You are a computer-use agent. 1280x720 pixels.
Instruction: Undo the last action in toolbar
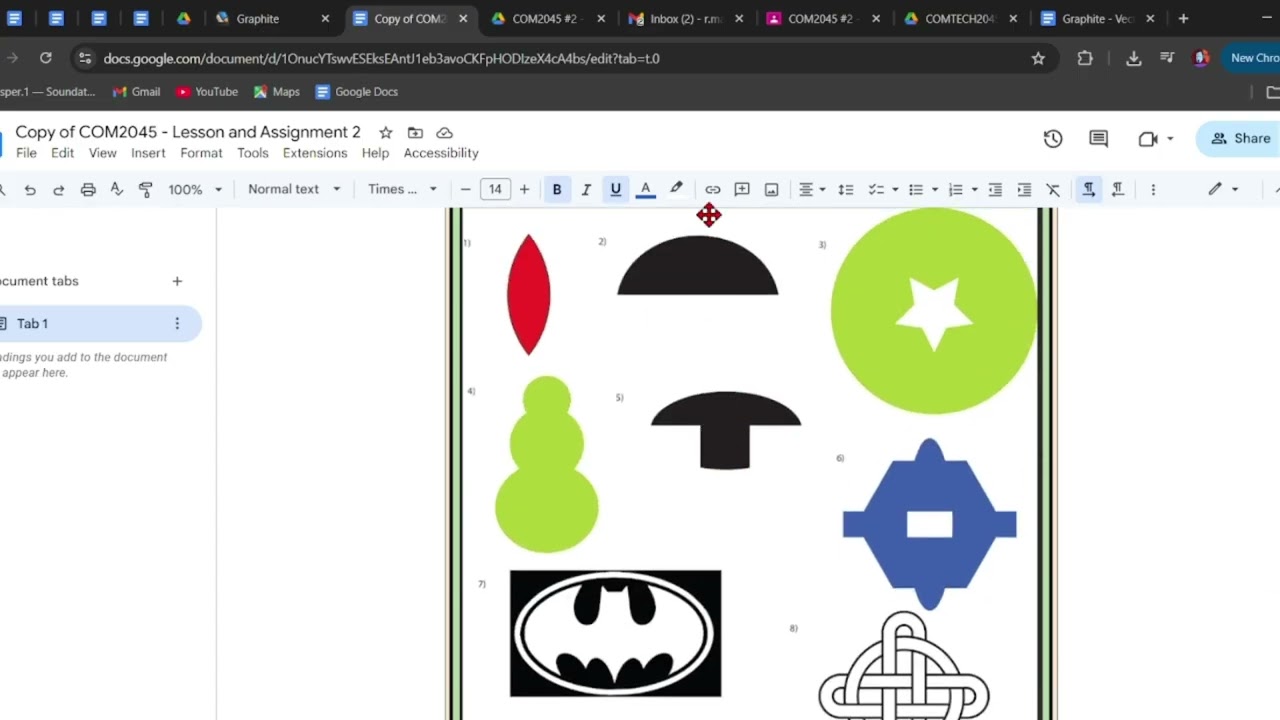coord(30,189)
